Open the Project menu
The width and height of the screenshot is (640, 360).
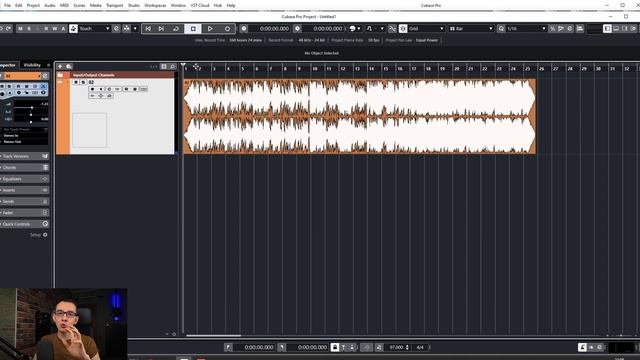[33, 5]
